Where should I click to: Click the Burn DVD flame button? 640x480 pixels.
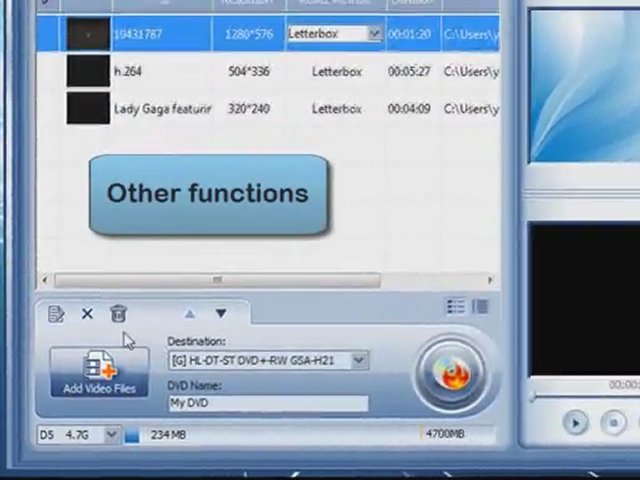pyautogui.click(x=453, y=374)
